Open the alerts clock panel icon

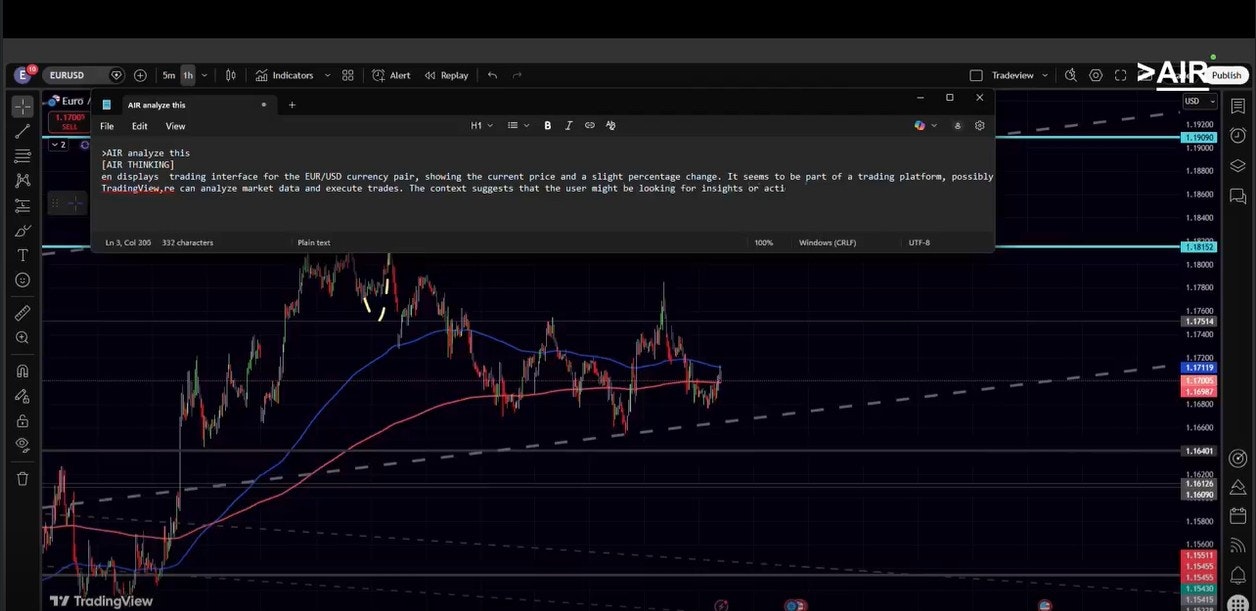1238,136
